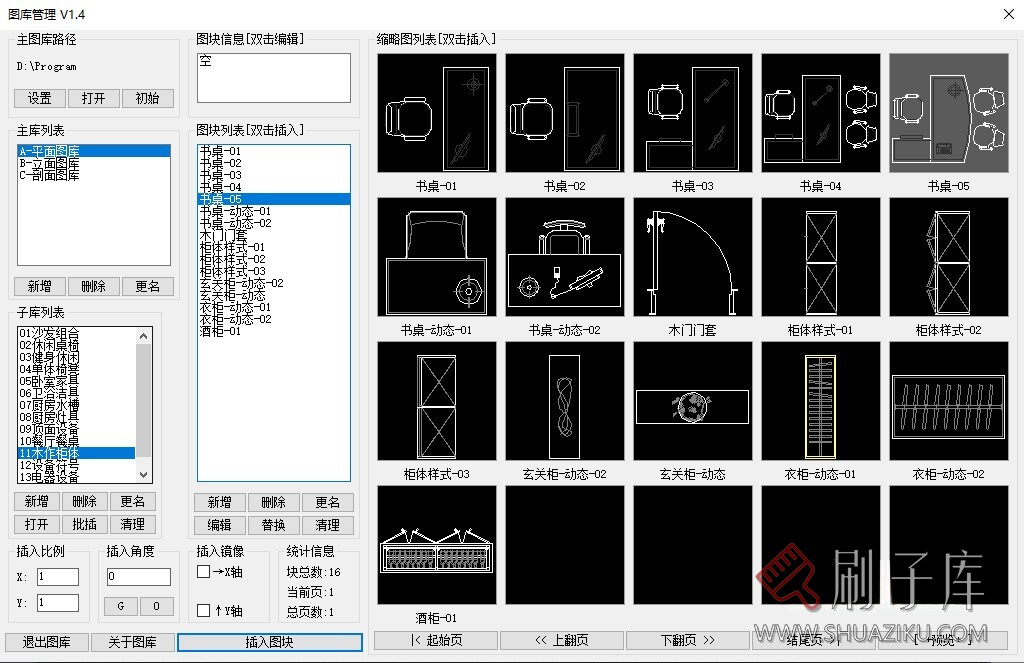
Task: Select the 书桌-动态-02 dynamic desk preview
Action: (564, 256)
